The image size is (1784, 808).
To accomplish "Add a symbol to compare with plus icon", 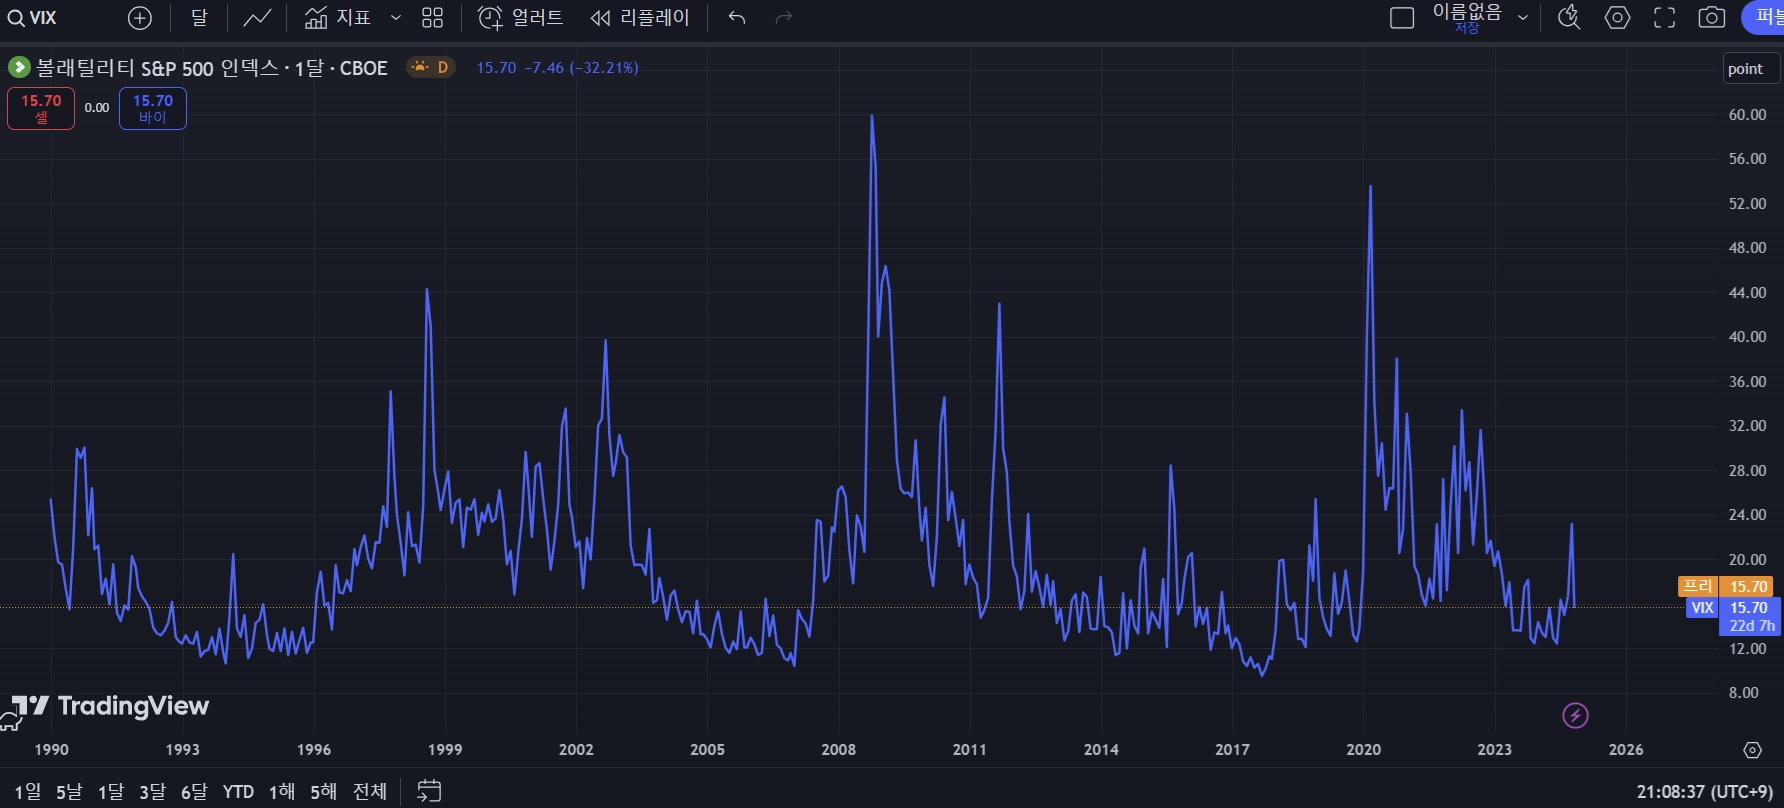I will click(x=140, y=18).
